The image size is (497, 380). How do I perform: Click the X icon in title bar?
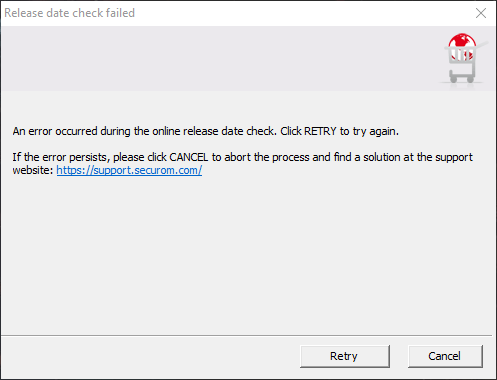(x=481, y=13)
